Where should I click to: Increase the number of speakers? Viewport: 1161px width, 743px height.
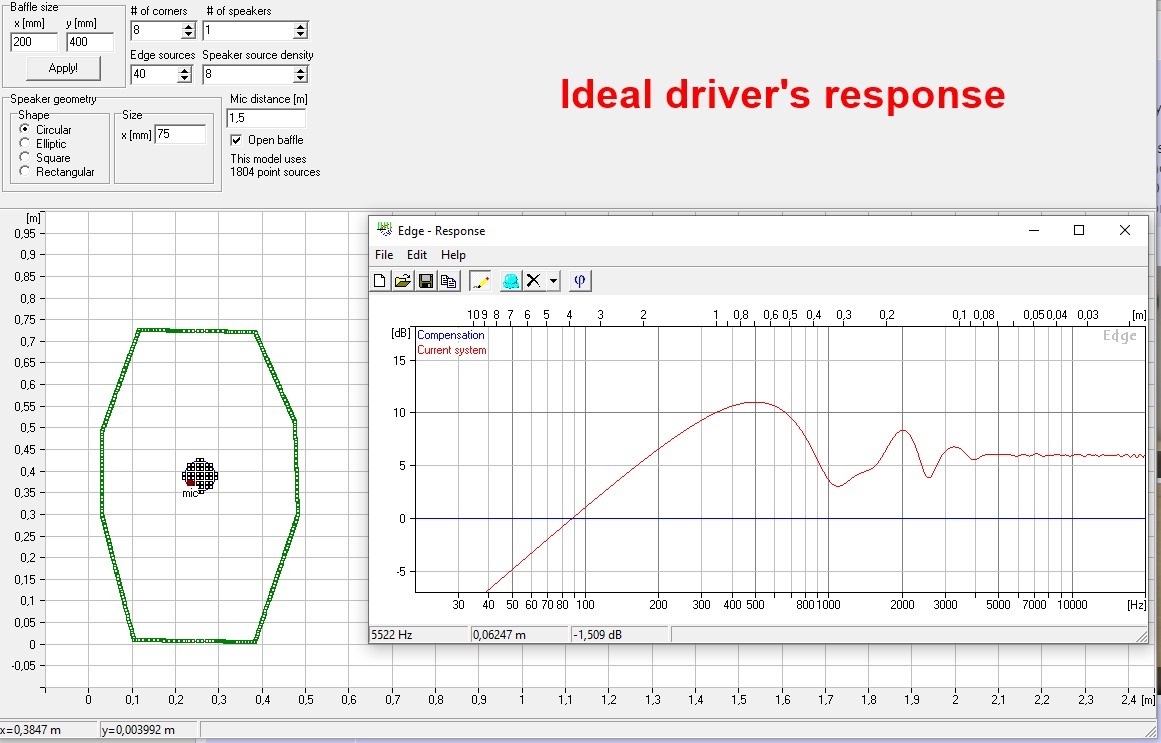[300, 26]
